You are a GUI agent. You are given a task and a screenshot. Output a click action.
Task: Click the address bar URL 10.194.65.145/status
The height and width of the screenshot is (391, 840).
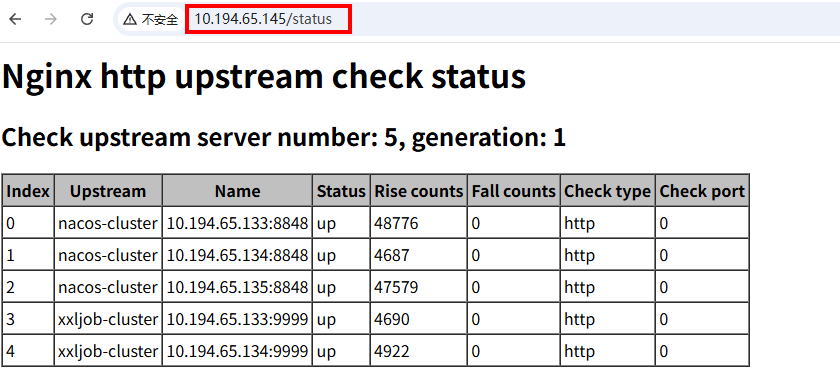pos(263,19)
